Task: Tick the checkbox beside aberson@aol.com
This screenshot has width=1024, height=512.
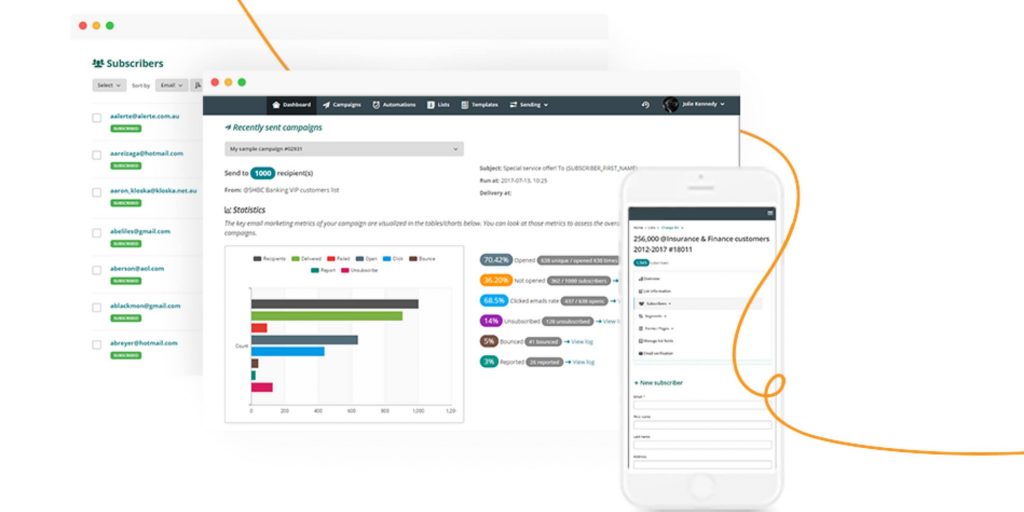Action: tap(97, 270)
